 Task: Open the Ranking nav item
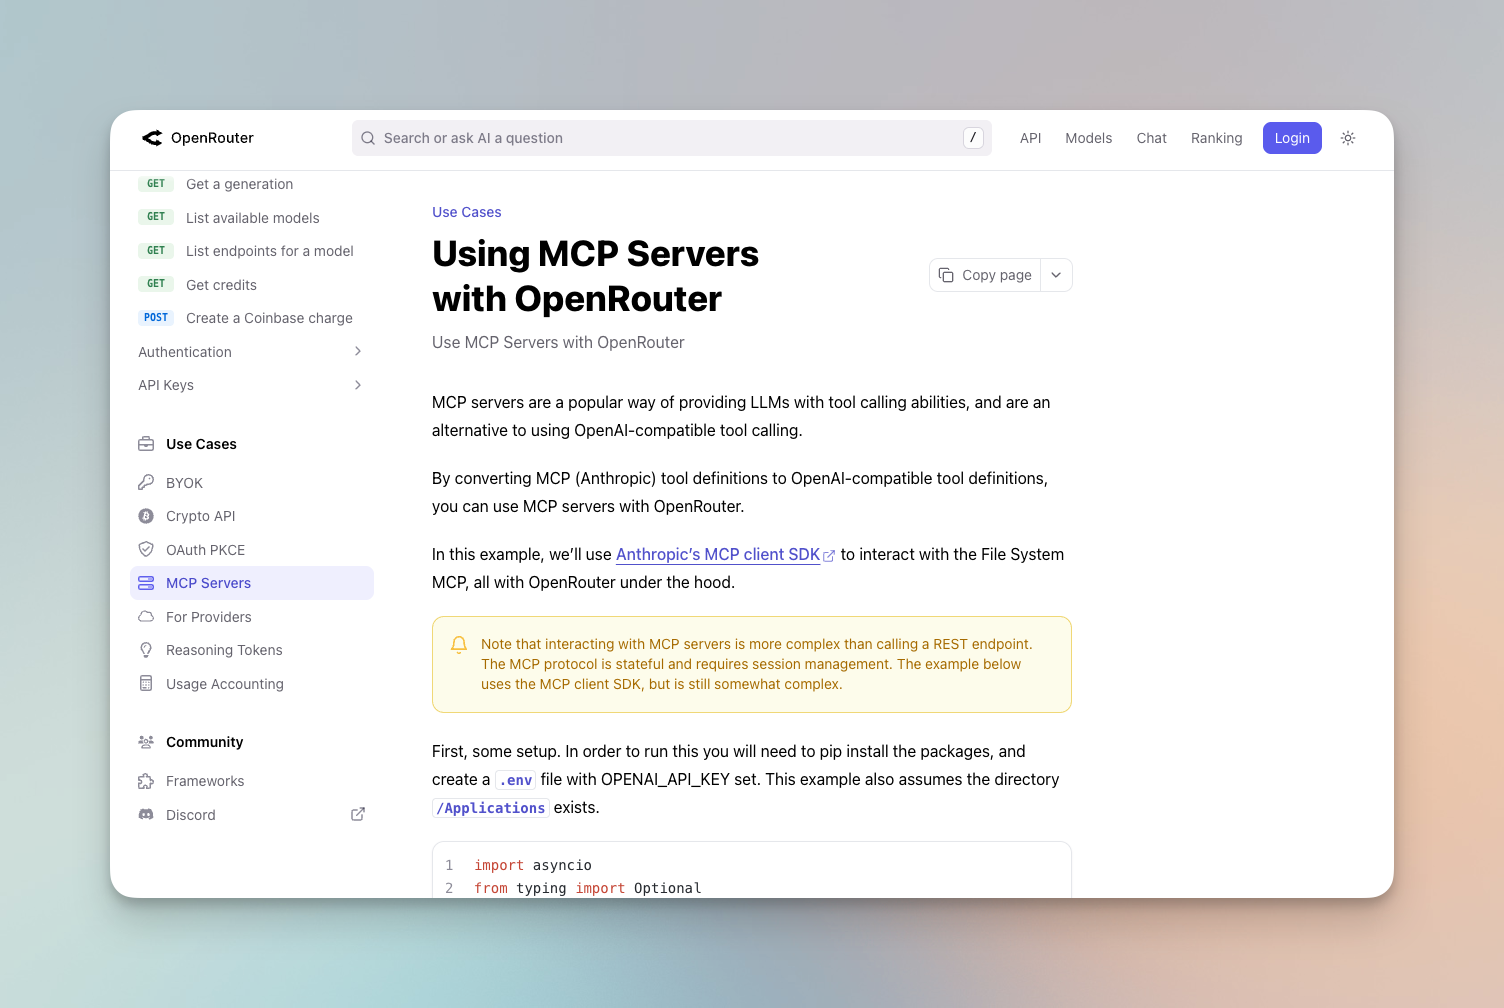pyautogui.click(x=1217, y=138)
